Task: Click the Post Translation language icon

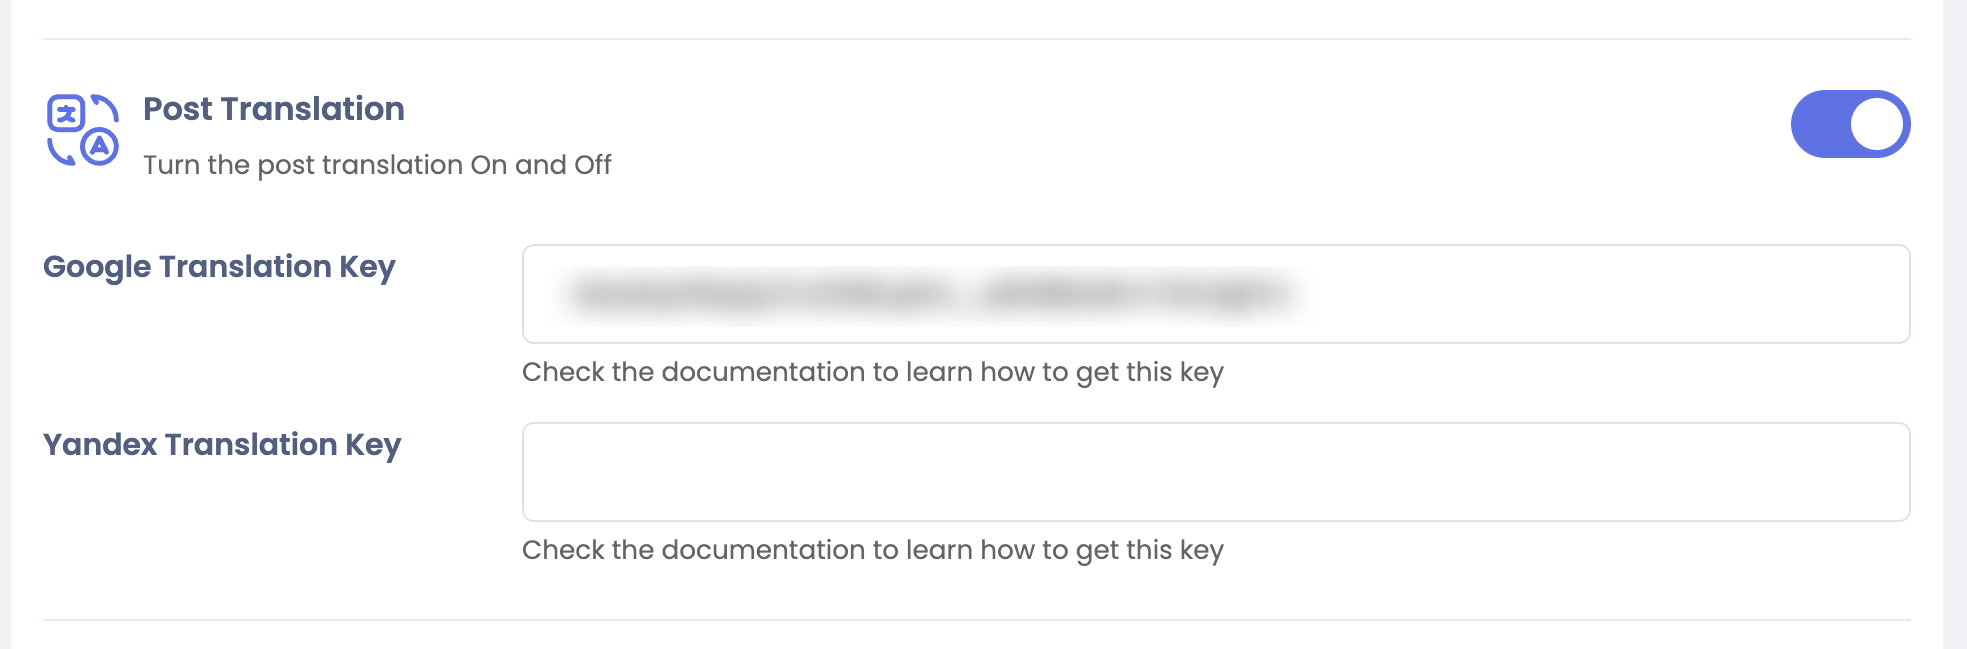Action: pos(83,130)
